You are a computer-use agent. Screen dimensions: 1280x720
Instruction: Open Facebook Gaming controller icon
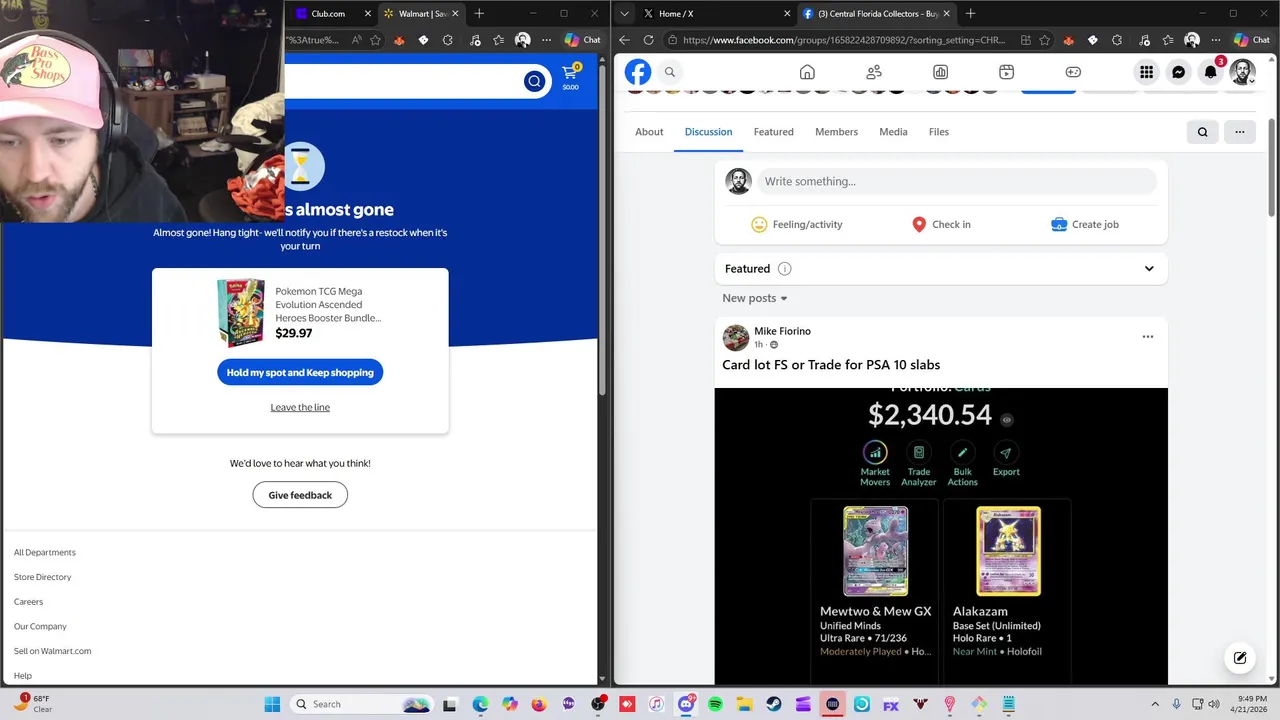(1073, 72)
